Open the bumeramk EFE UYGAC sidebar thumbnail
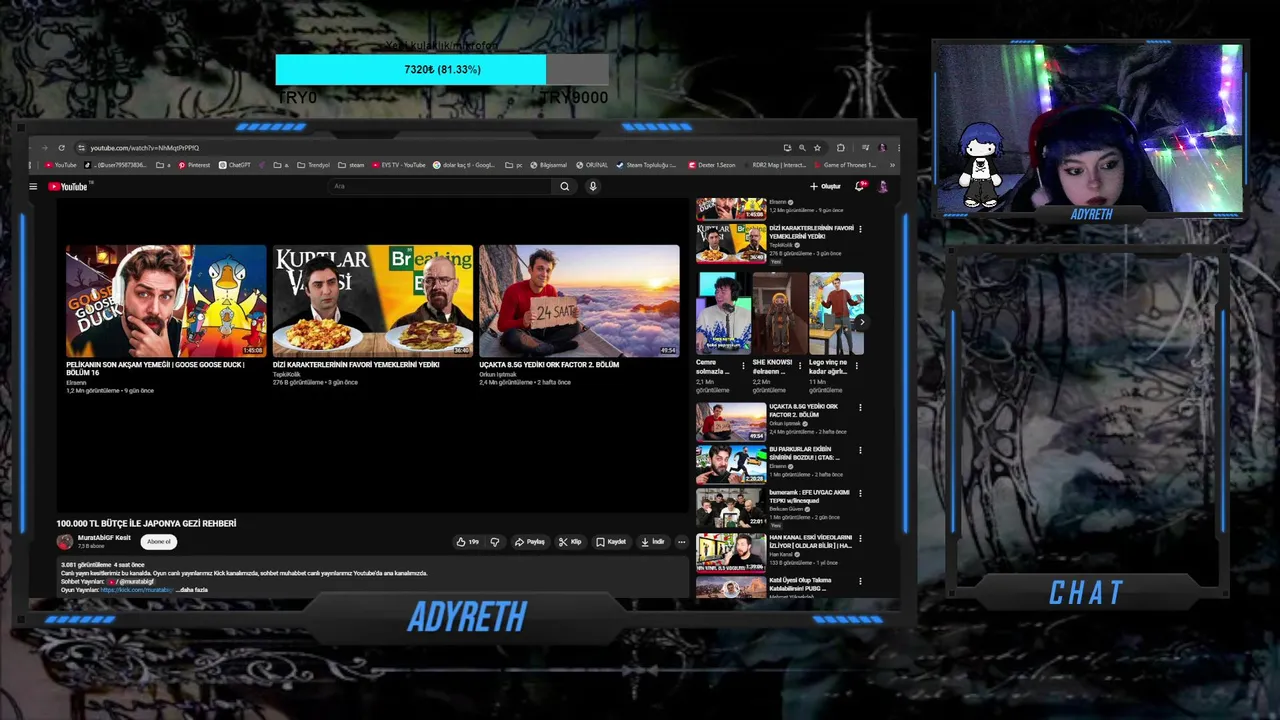The image size is (1280, 720). [x=731, y=508]
